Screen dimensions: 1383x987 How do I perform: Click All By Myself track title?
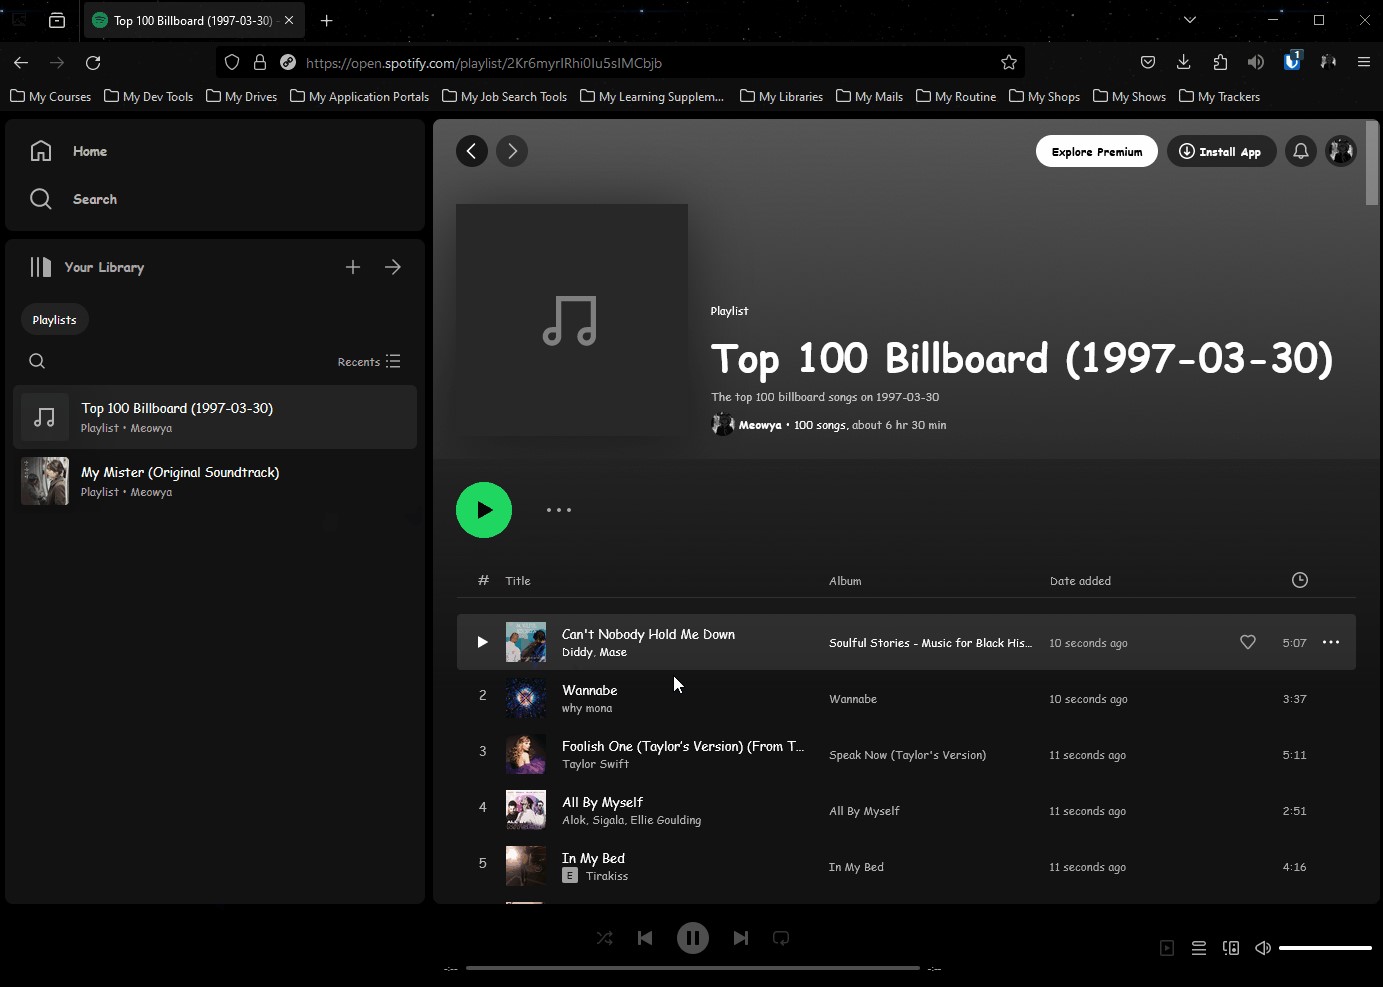pos(602,802)
